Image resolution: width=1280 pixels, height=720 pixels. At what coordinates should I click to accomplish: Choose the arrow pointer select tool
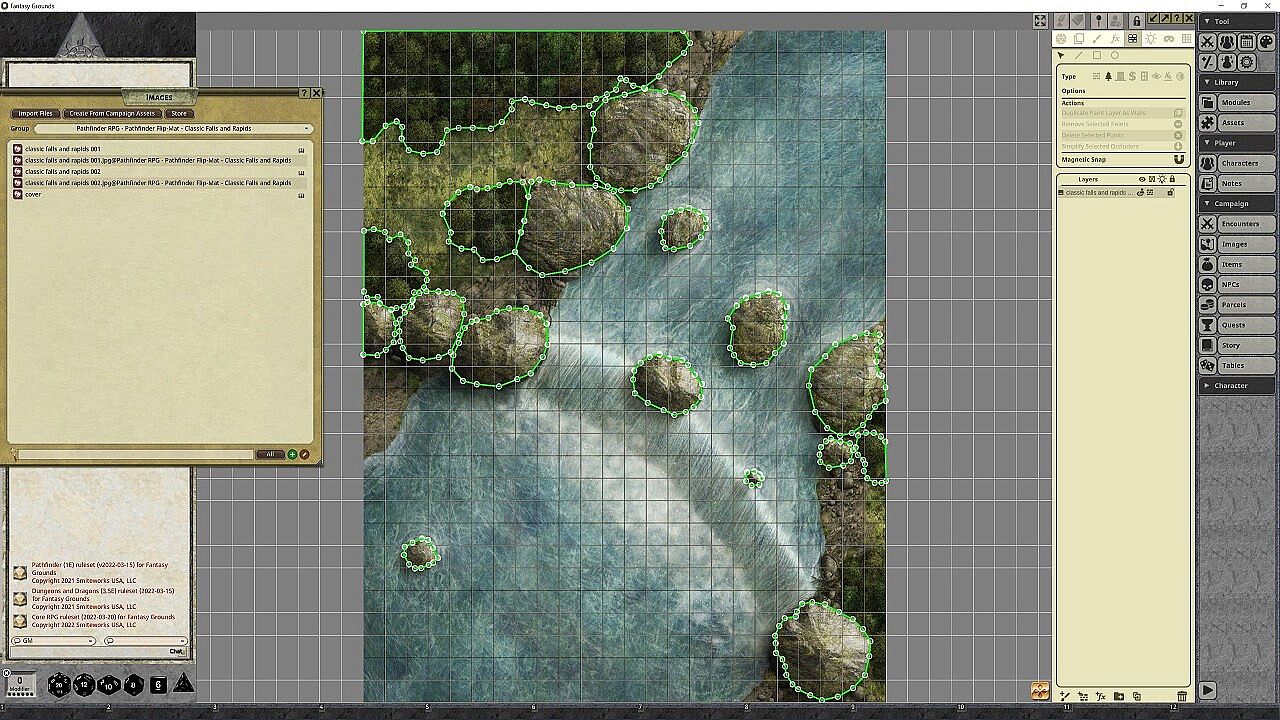coord(1061,55)
